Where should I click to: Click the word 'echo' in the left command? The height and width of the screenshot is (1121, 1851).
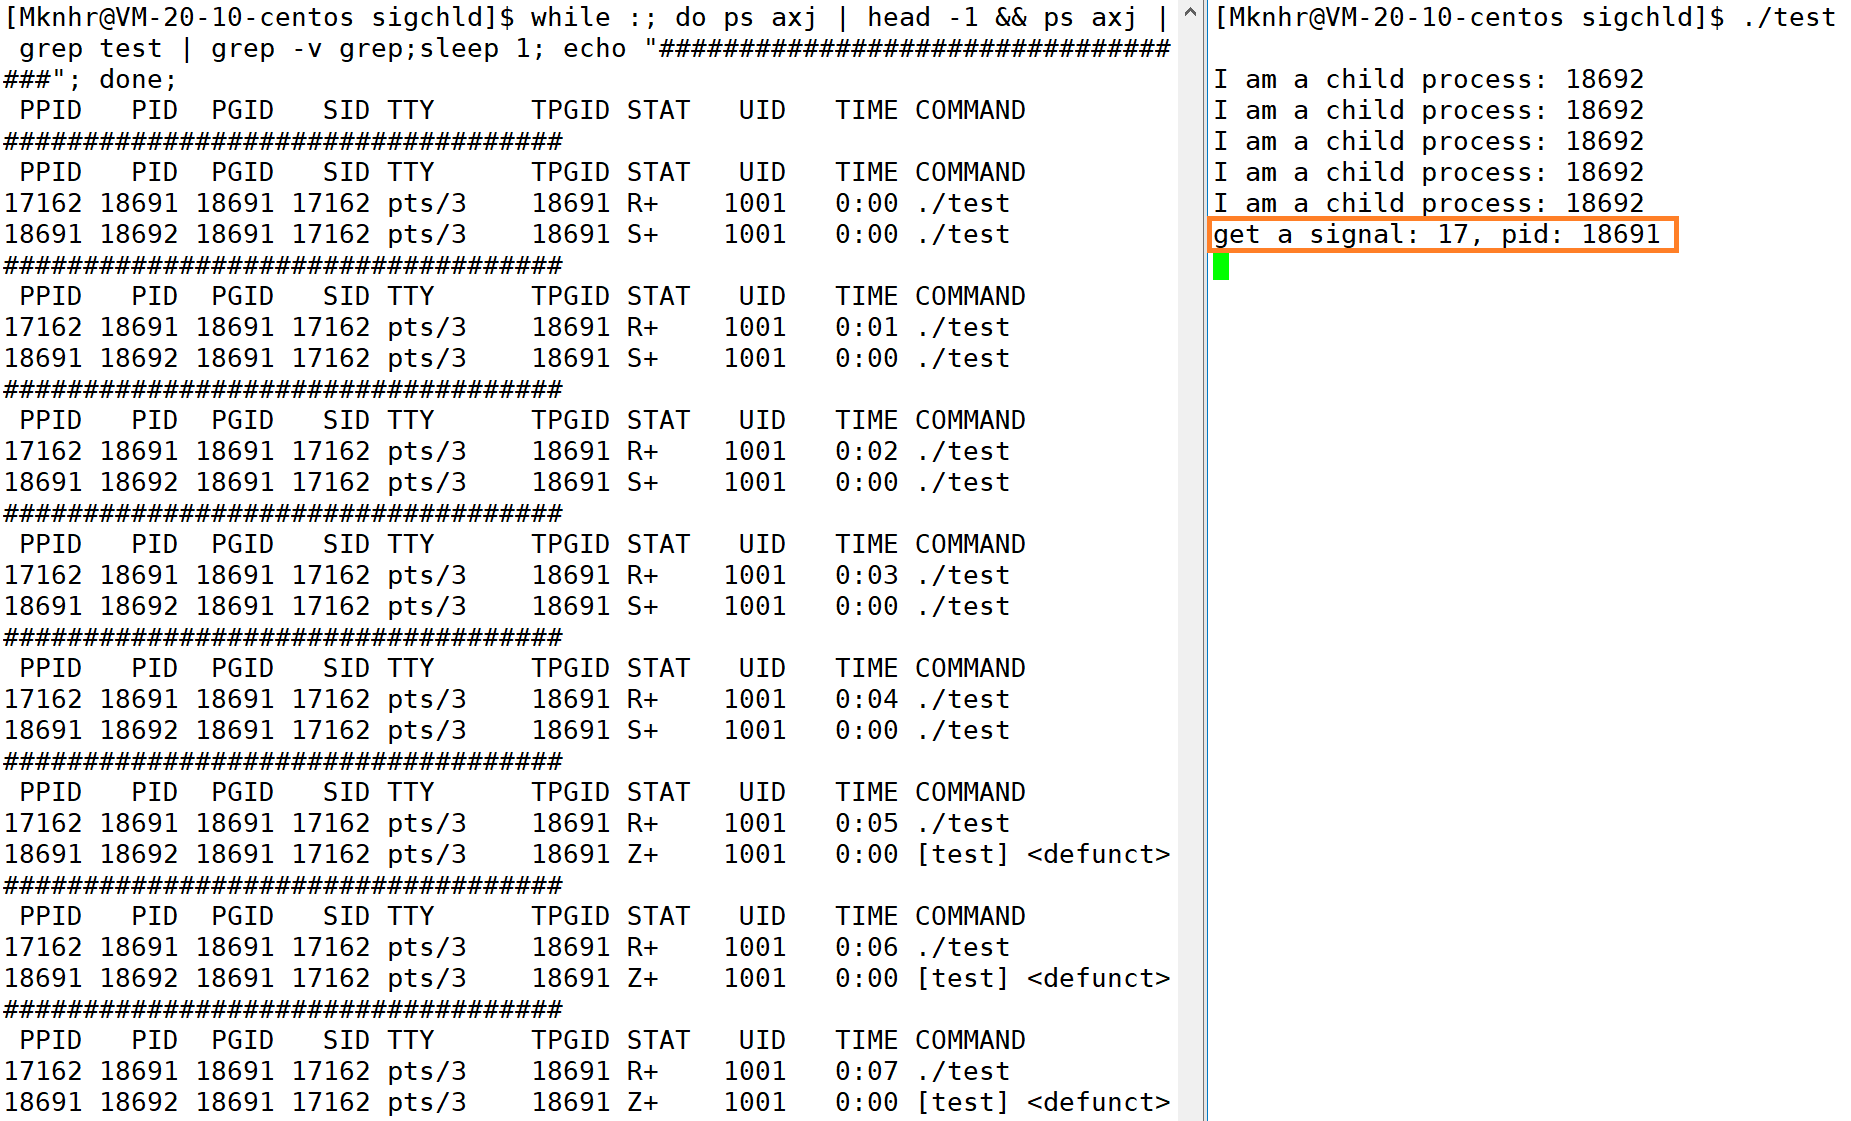click(594, 49)
